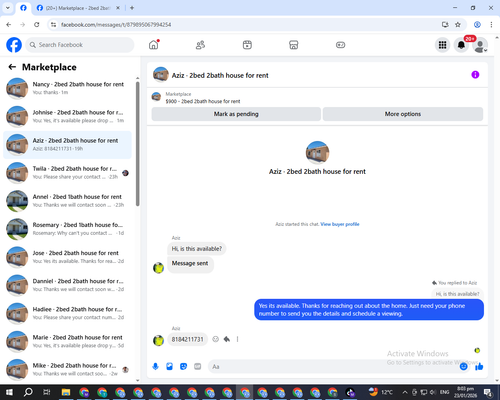This screenshot has height=400, width=500.
Task: Click Mark as pending button
Action: [236, 114]
